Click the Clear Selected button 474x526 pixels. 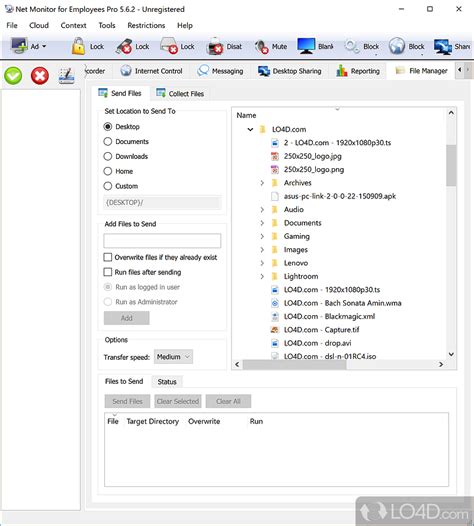[178, 401]
